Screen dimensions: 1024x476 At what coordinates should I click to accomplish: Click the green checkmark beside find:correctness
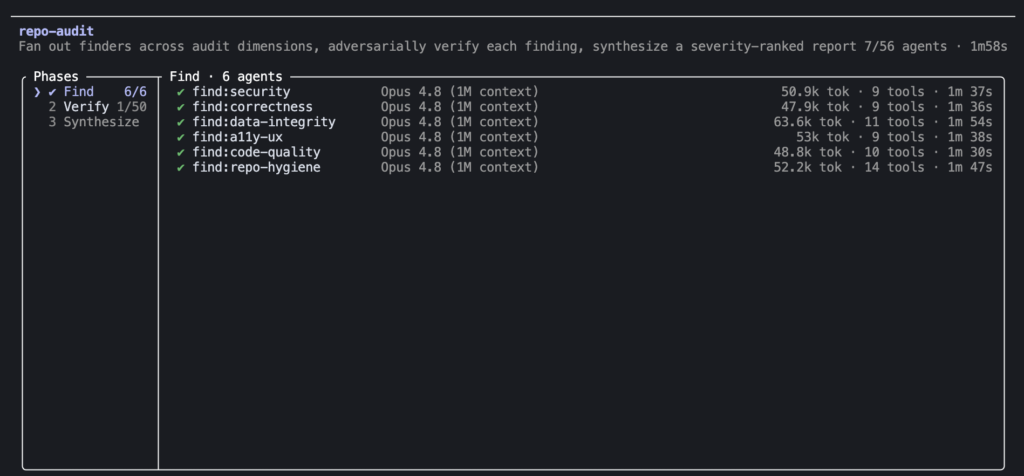(x=181, y=107)
